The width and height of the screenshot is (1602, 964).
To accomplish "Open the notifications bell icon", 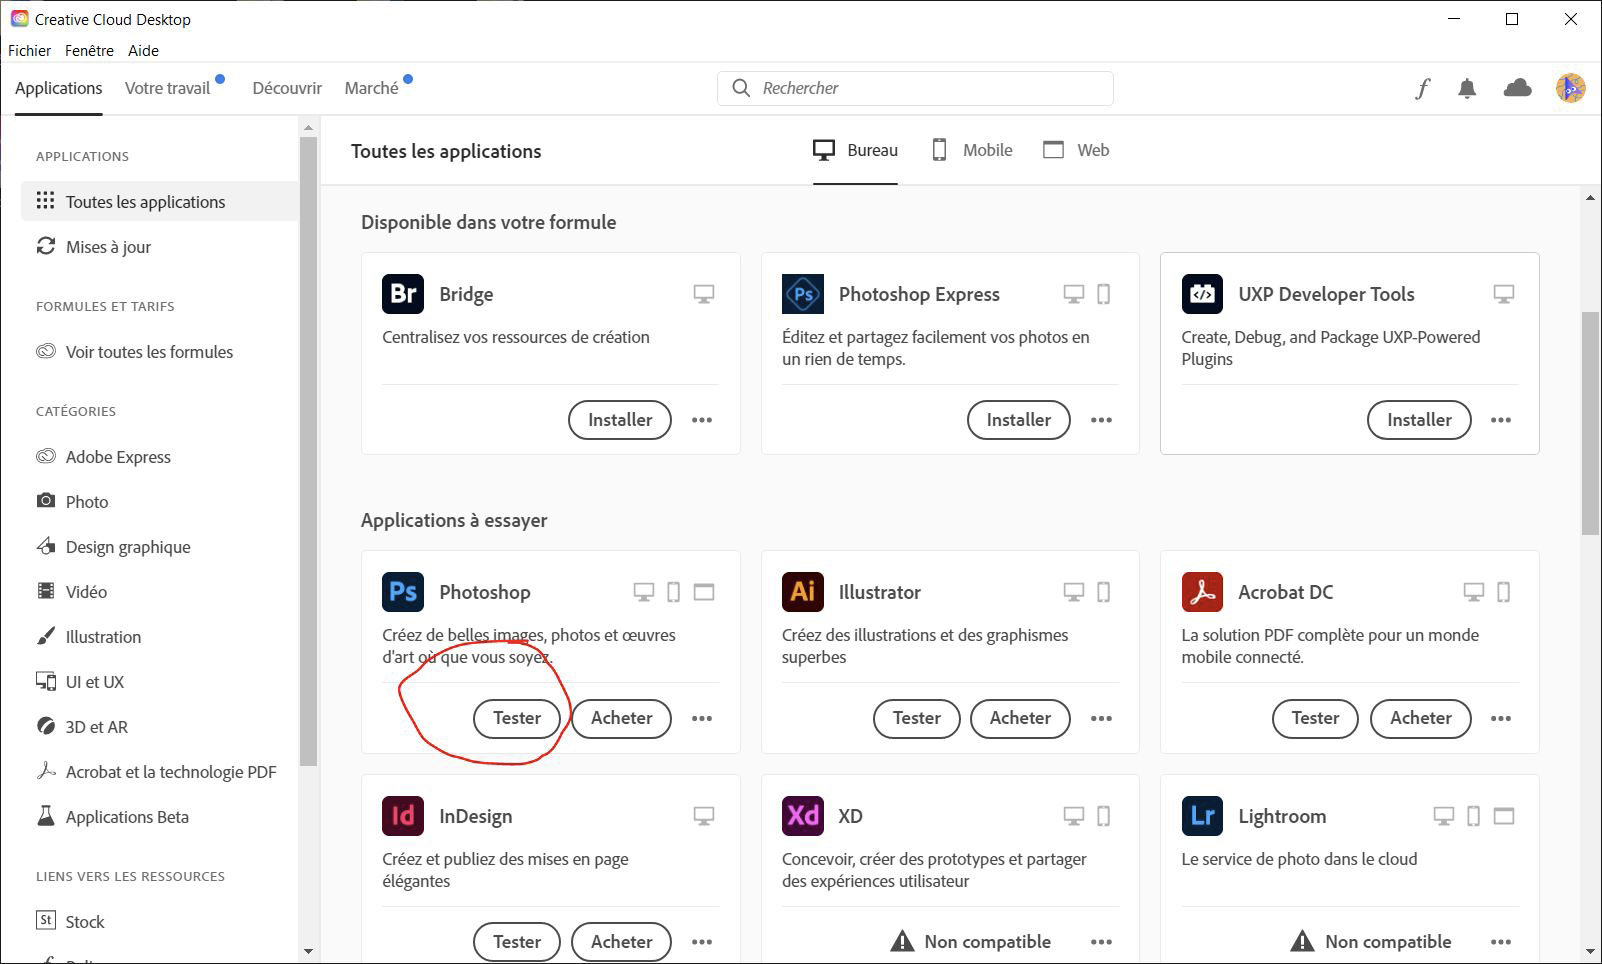I will (x=1467, y=88).
